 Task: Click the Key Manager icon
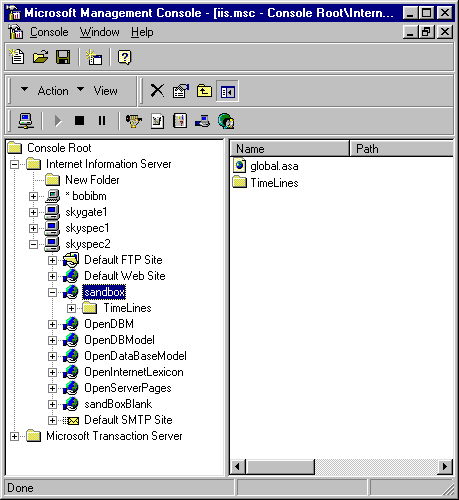[134, 121]
